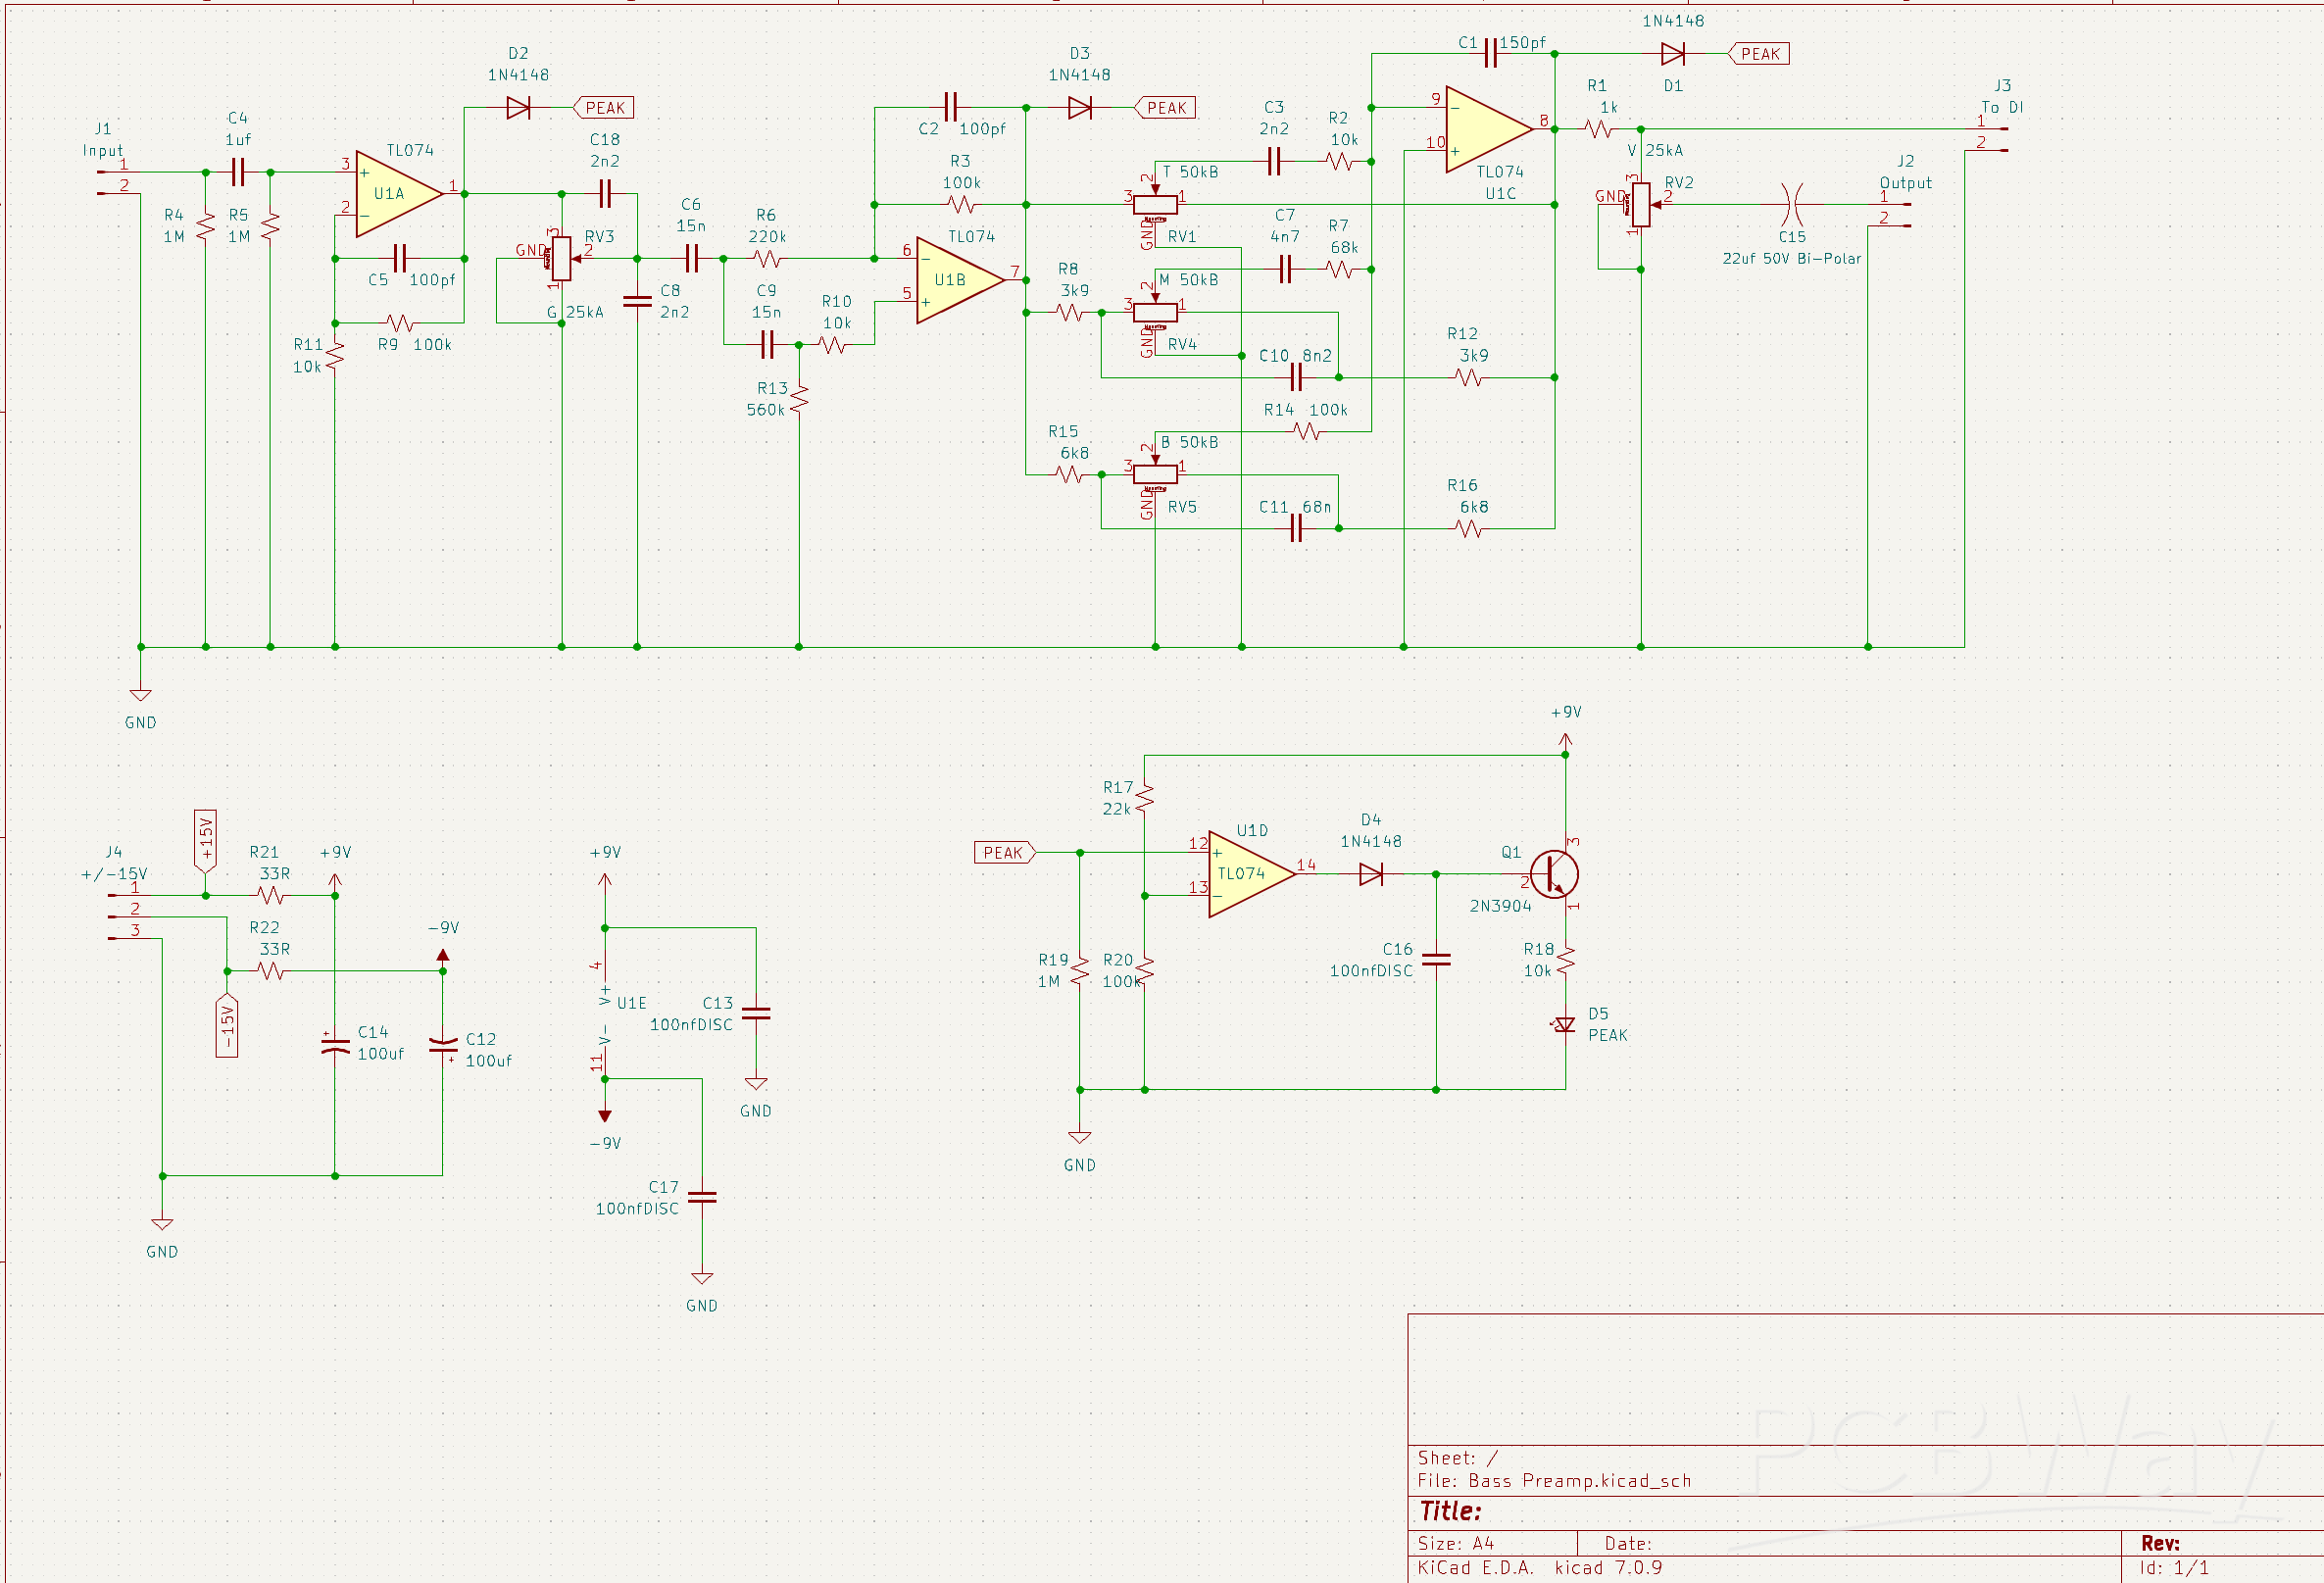Click the 'T 50kB' potentiometer value
This screenshot has width=2324, height=1583.
click(1190, 172)
